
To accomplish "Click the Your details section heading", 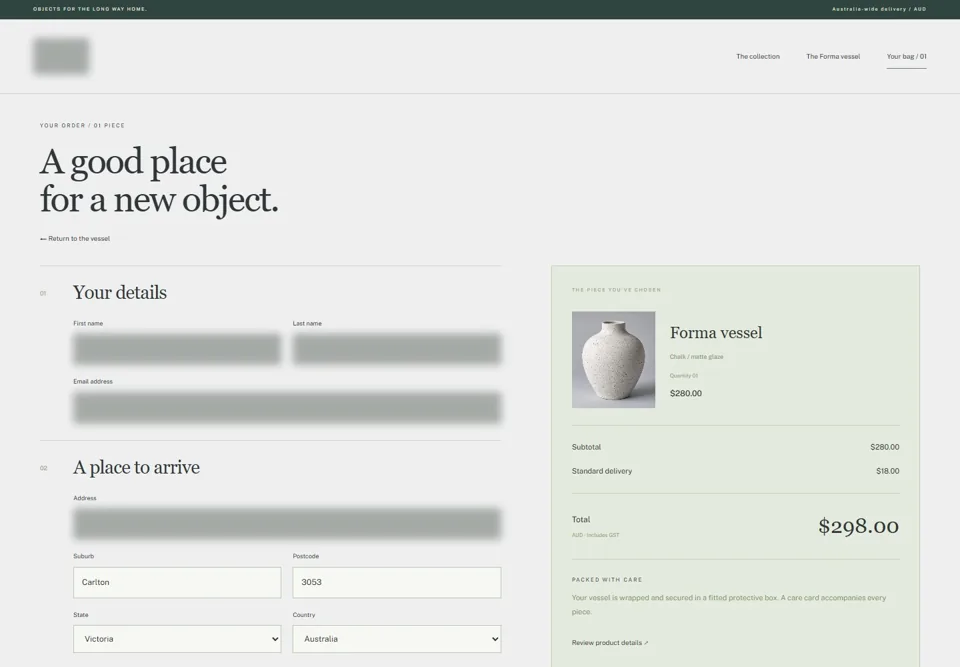I will [120, 293].
